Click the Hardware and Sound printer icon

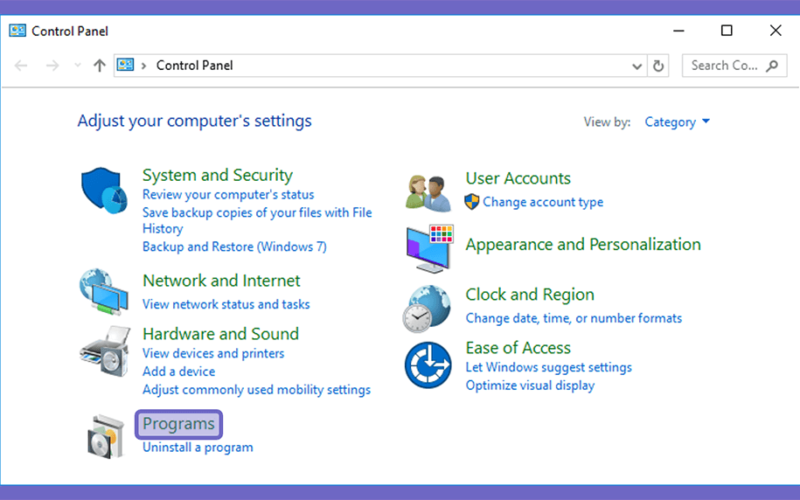105,352
